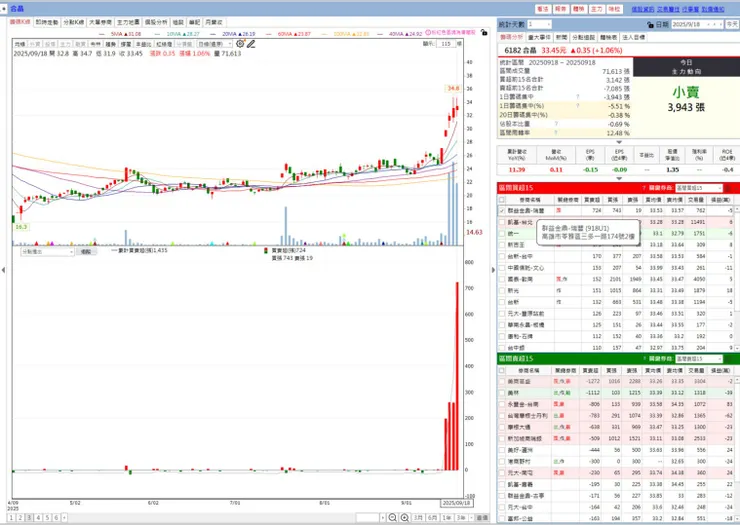Open 關鍵券商 dropdown in 區間買超15 header
This screenshot has height=525, width=740.
[x=698, y=188]
